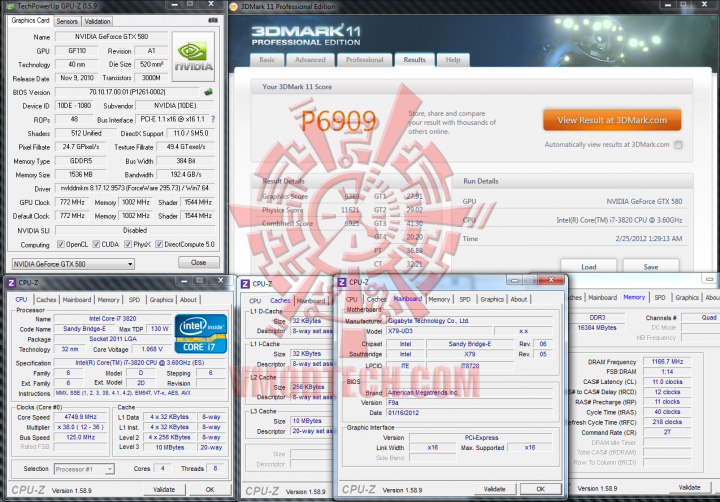Toggle the DirectCompute 5.0 checkbox

pyautogui.click(x=159, y=244)
